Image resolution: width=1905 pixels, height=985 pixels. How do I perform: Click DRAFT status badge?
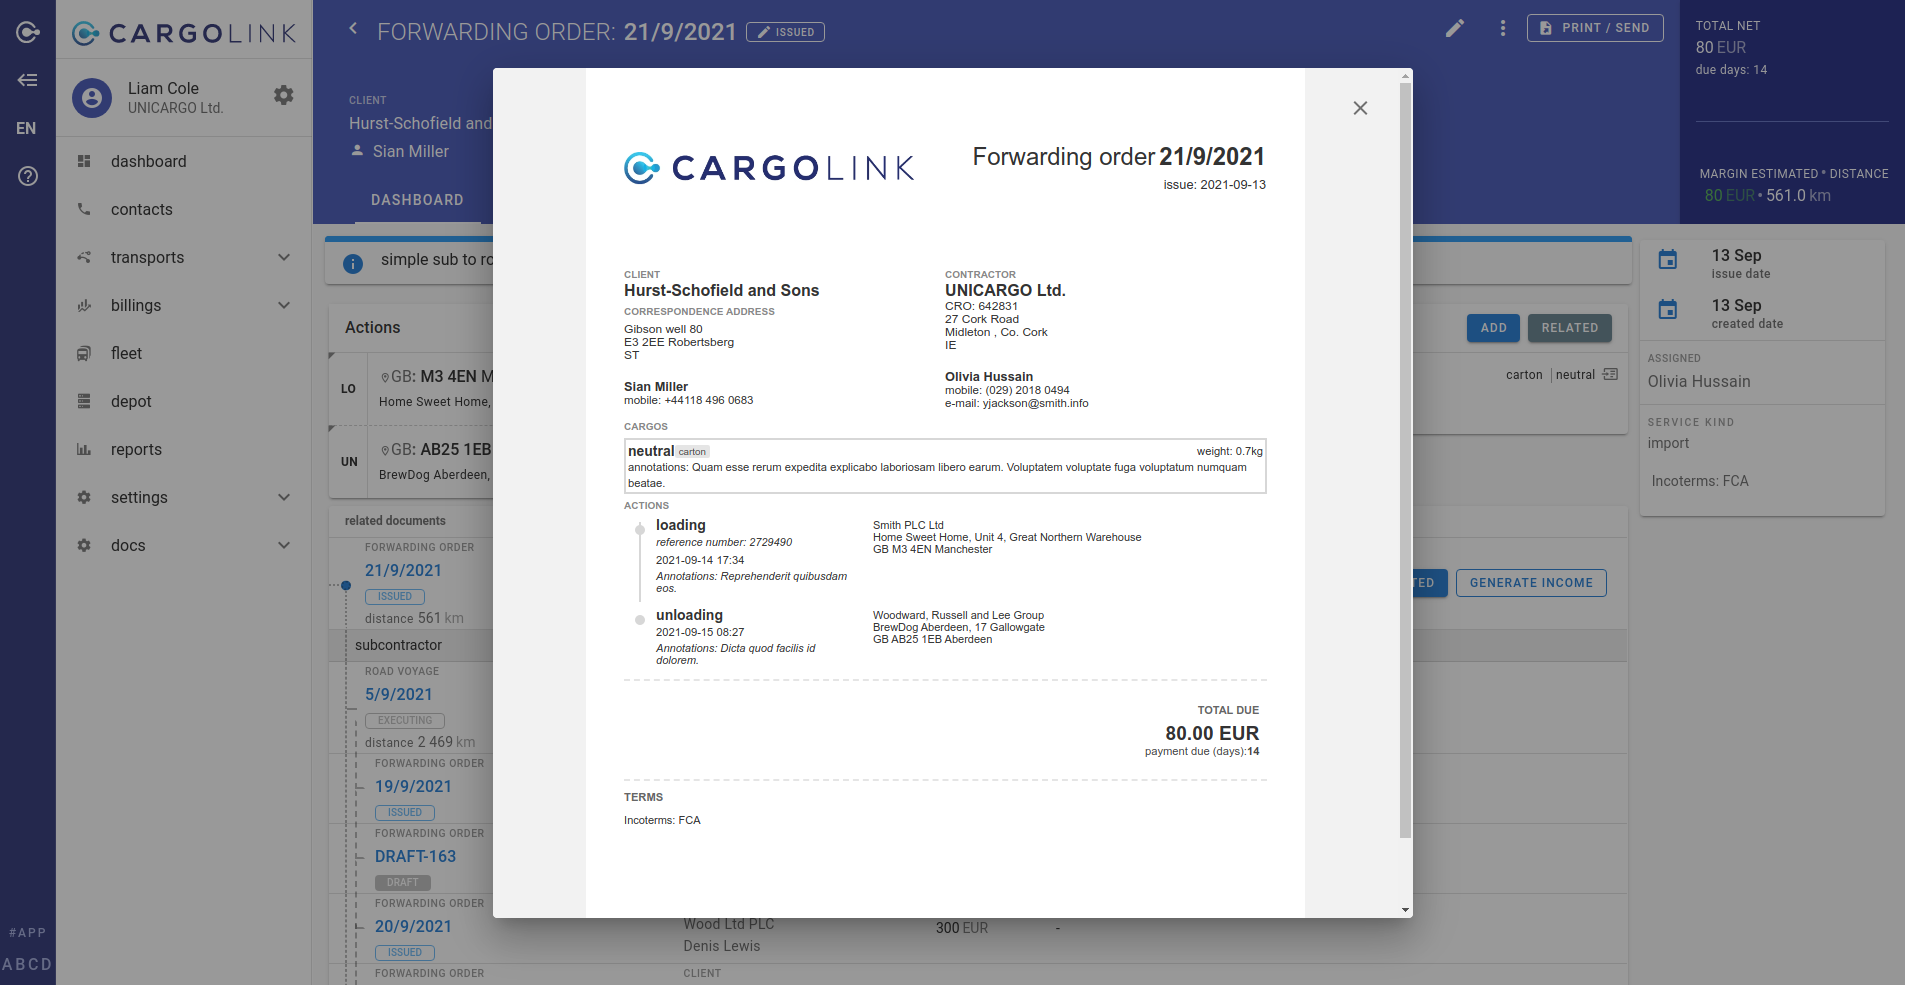point(403,882)
